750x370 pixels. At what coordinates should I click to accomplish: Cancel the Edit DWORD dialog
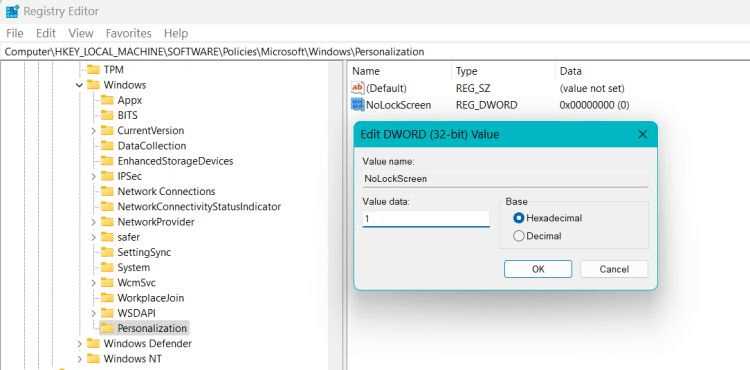pyautogui.click(x=614, y=269)
